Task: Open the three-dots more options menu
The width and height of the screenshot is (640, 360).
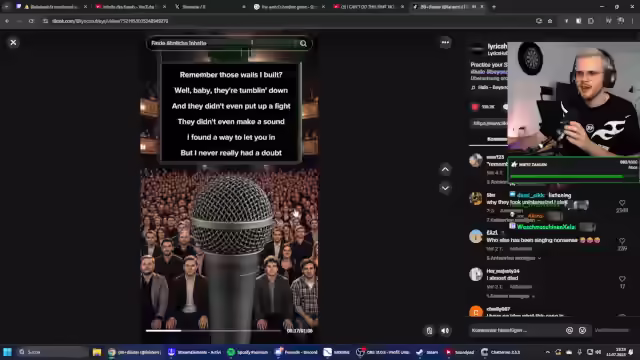Action: pyautogui.click(x=445, y=42)
